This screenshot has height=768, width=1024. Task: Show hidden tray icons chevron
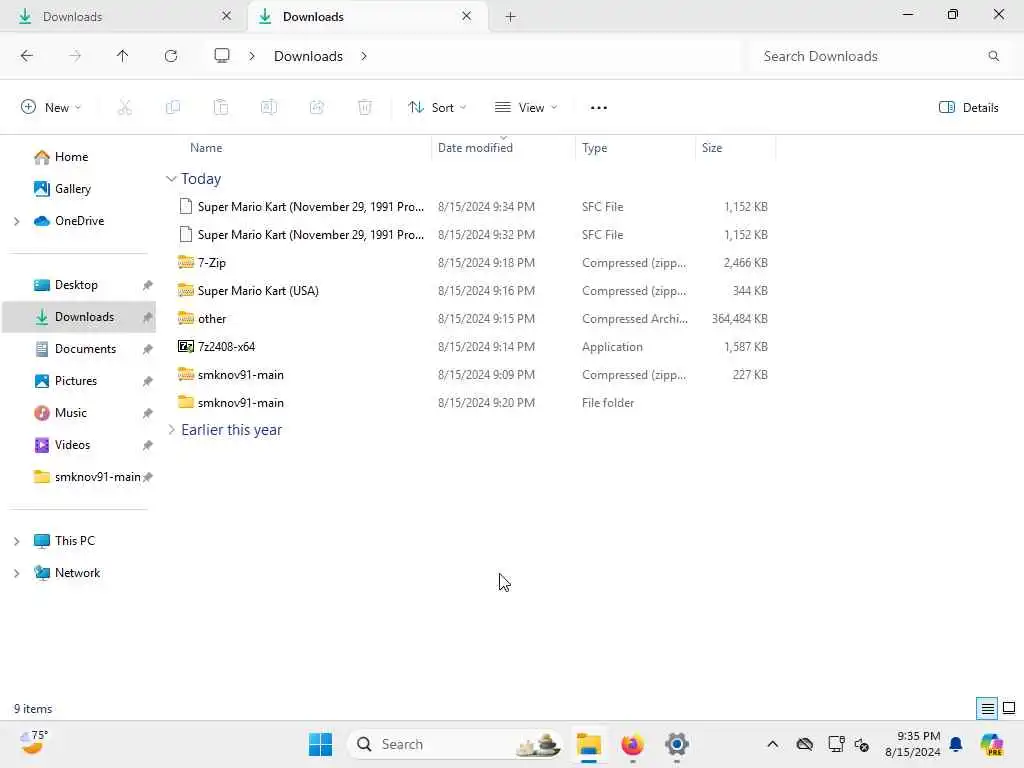(773, 744)
